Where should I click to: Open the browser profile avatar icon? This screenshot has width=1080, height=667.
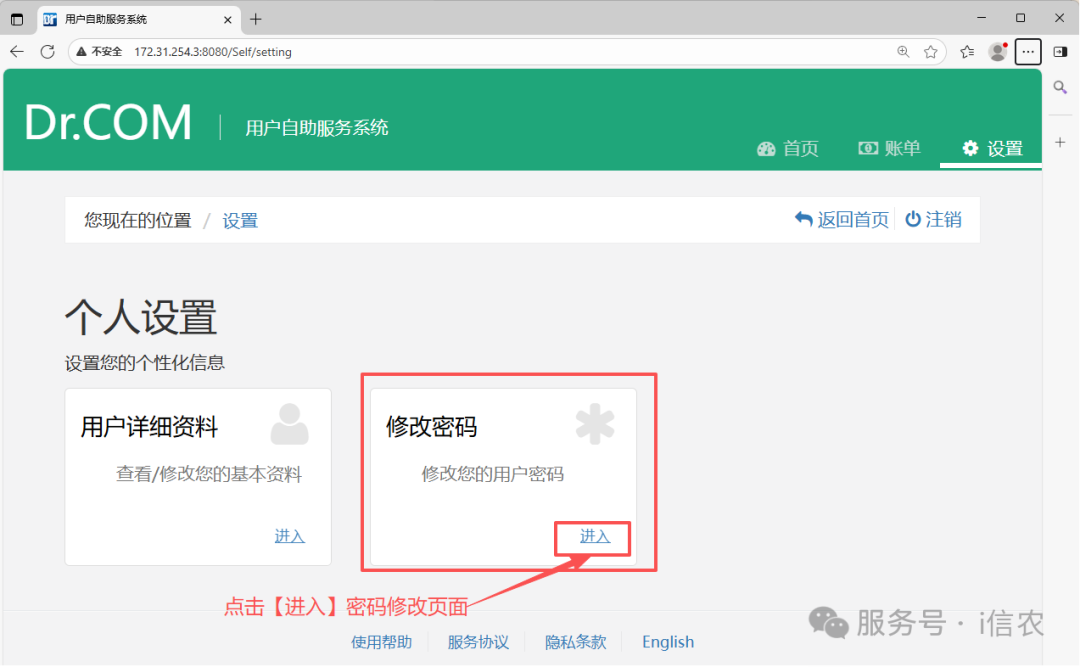997,52
